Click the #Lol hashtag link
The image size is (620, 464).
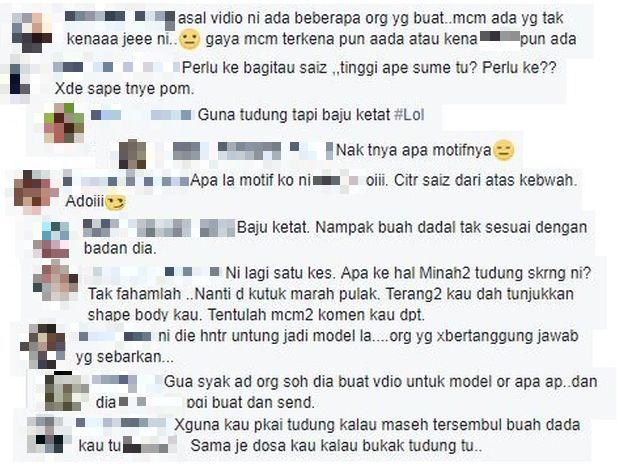pos(409,115)
